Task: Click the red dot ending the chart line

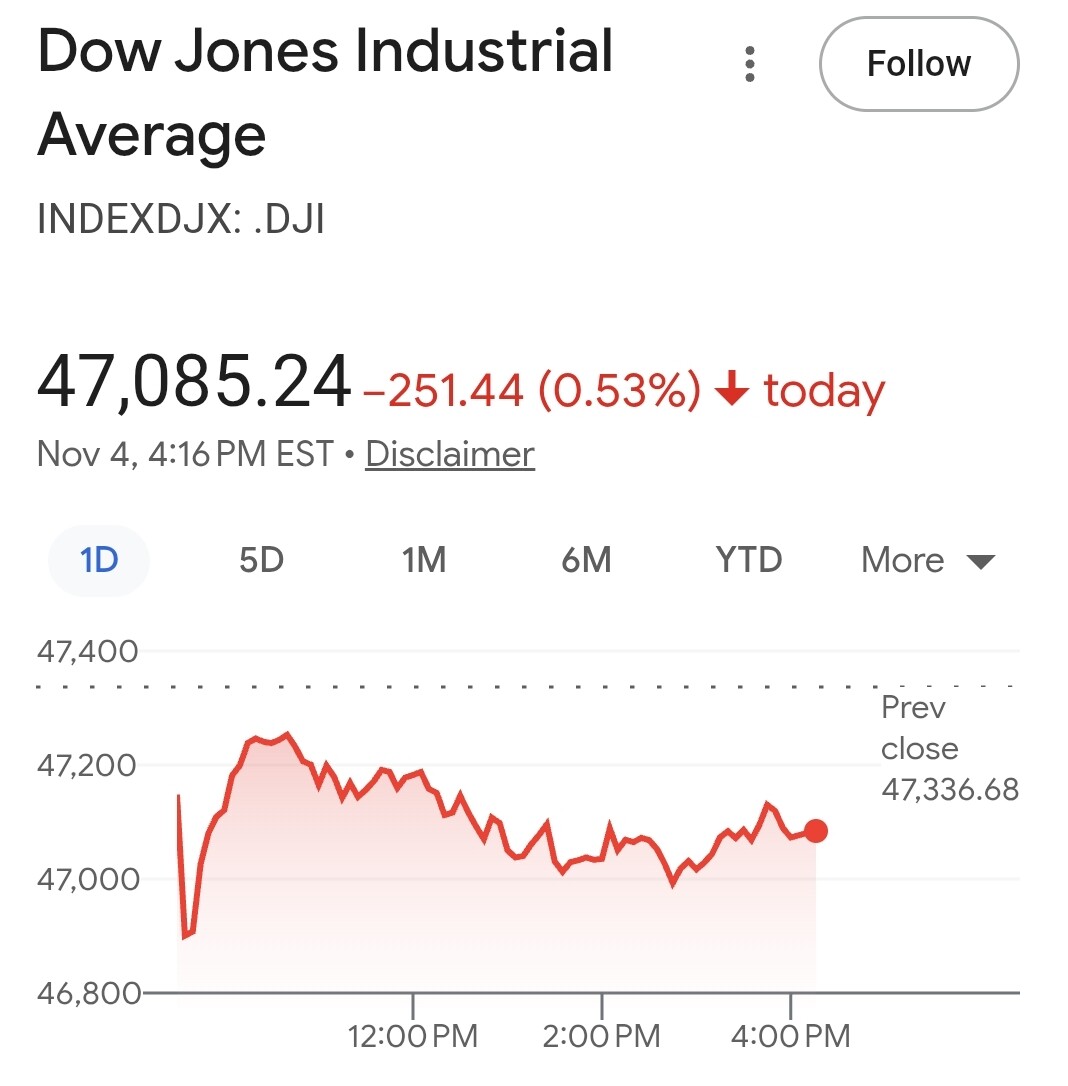Action: (x=816, y=831)
